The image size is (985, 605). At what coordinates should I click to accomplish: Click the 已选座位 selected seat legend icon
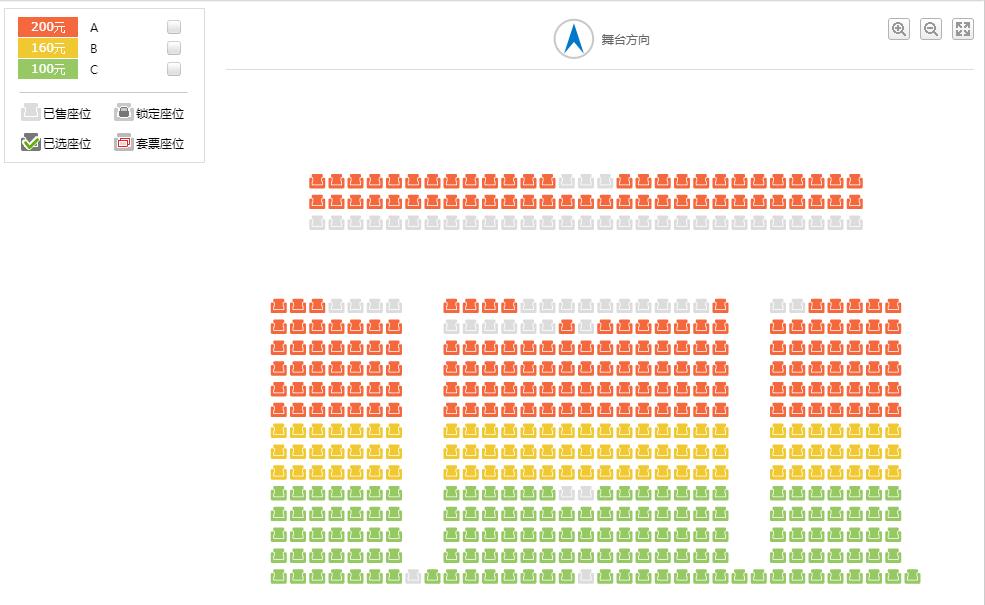tap(31, 143)
